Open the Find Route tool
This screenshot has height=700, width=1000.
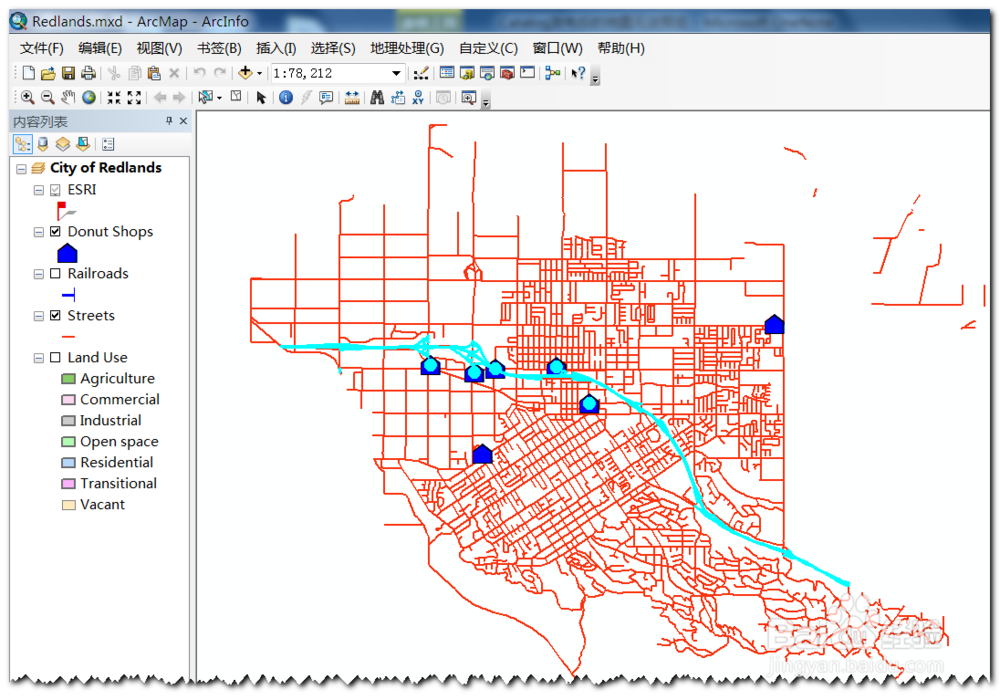click(398, 98)
